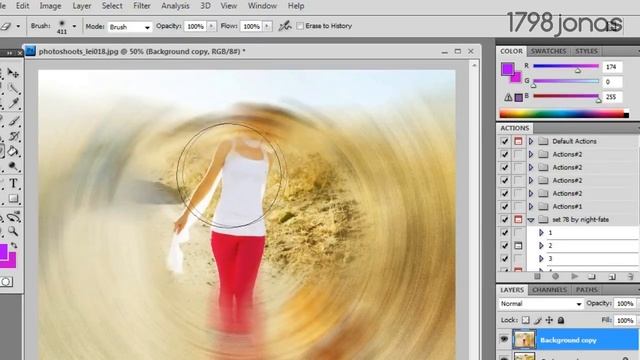Hide the Background copy layer
Viewport: 640px width, 360px height.
point(504,340)
